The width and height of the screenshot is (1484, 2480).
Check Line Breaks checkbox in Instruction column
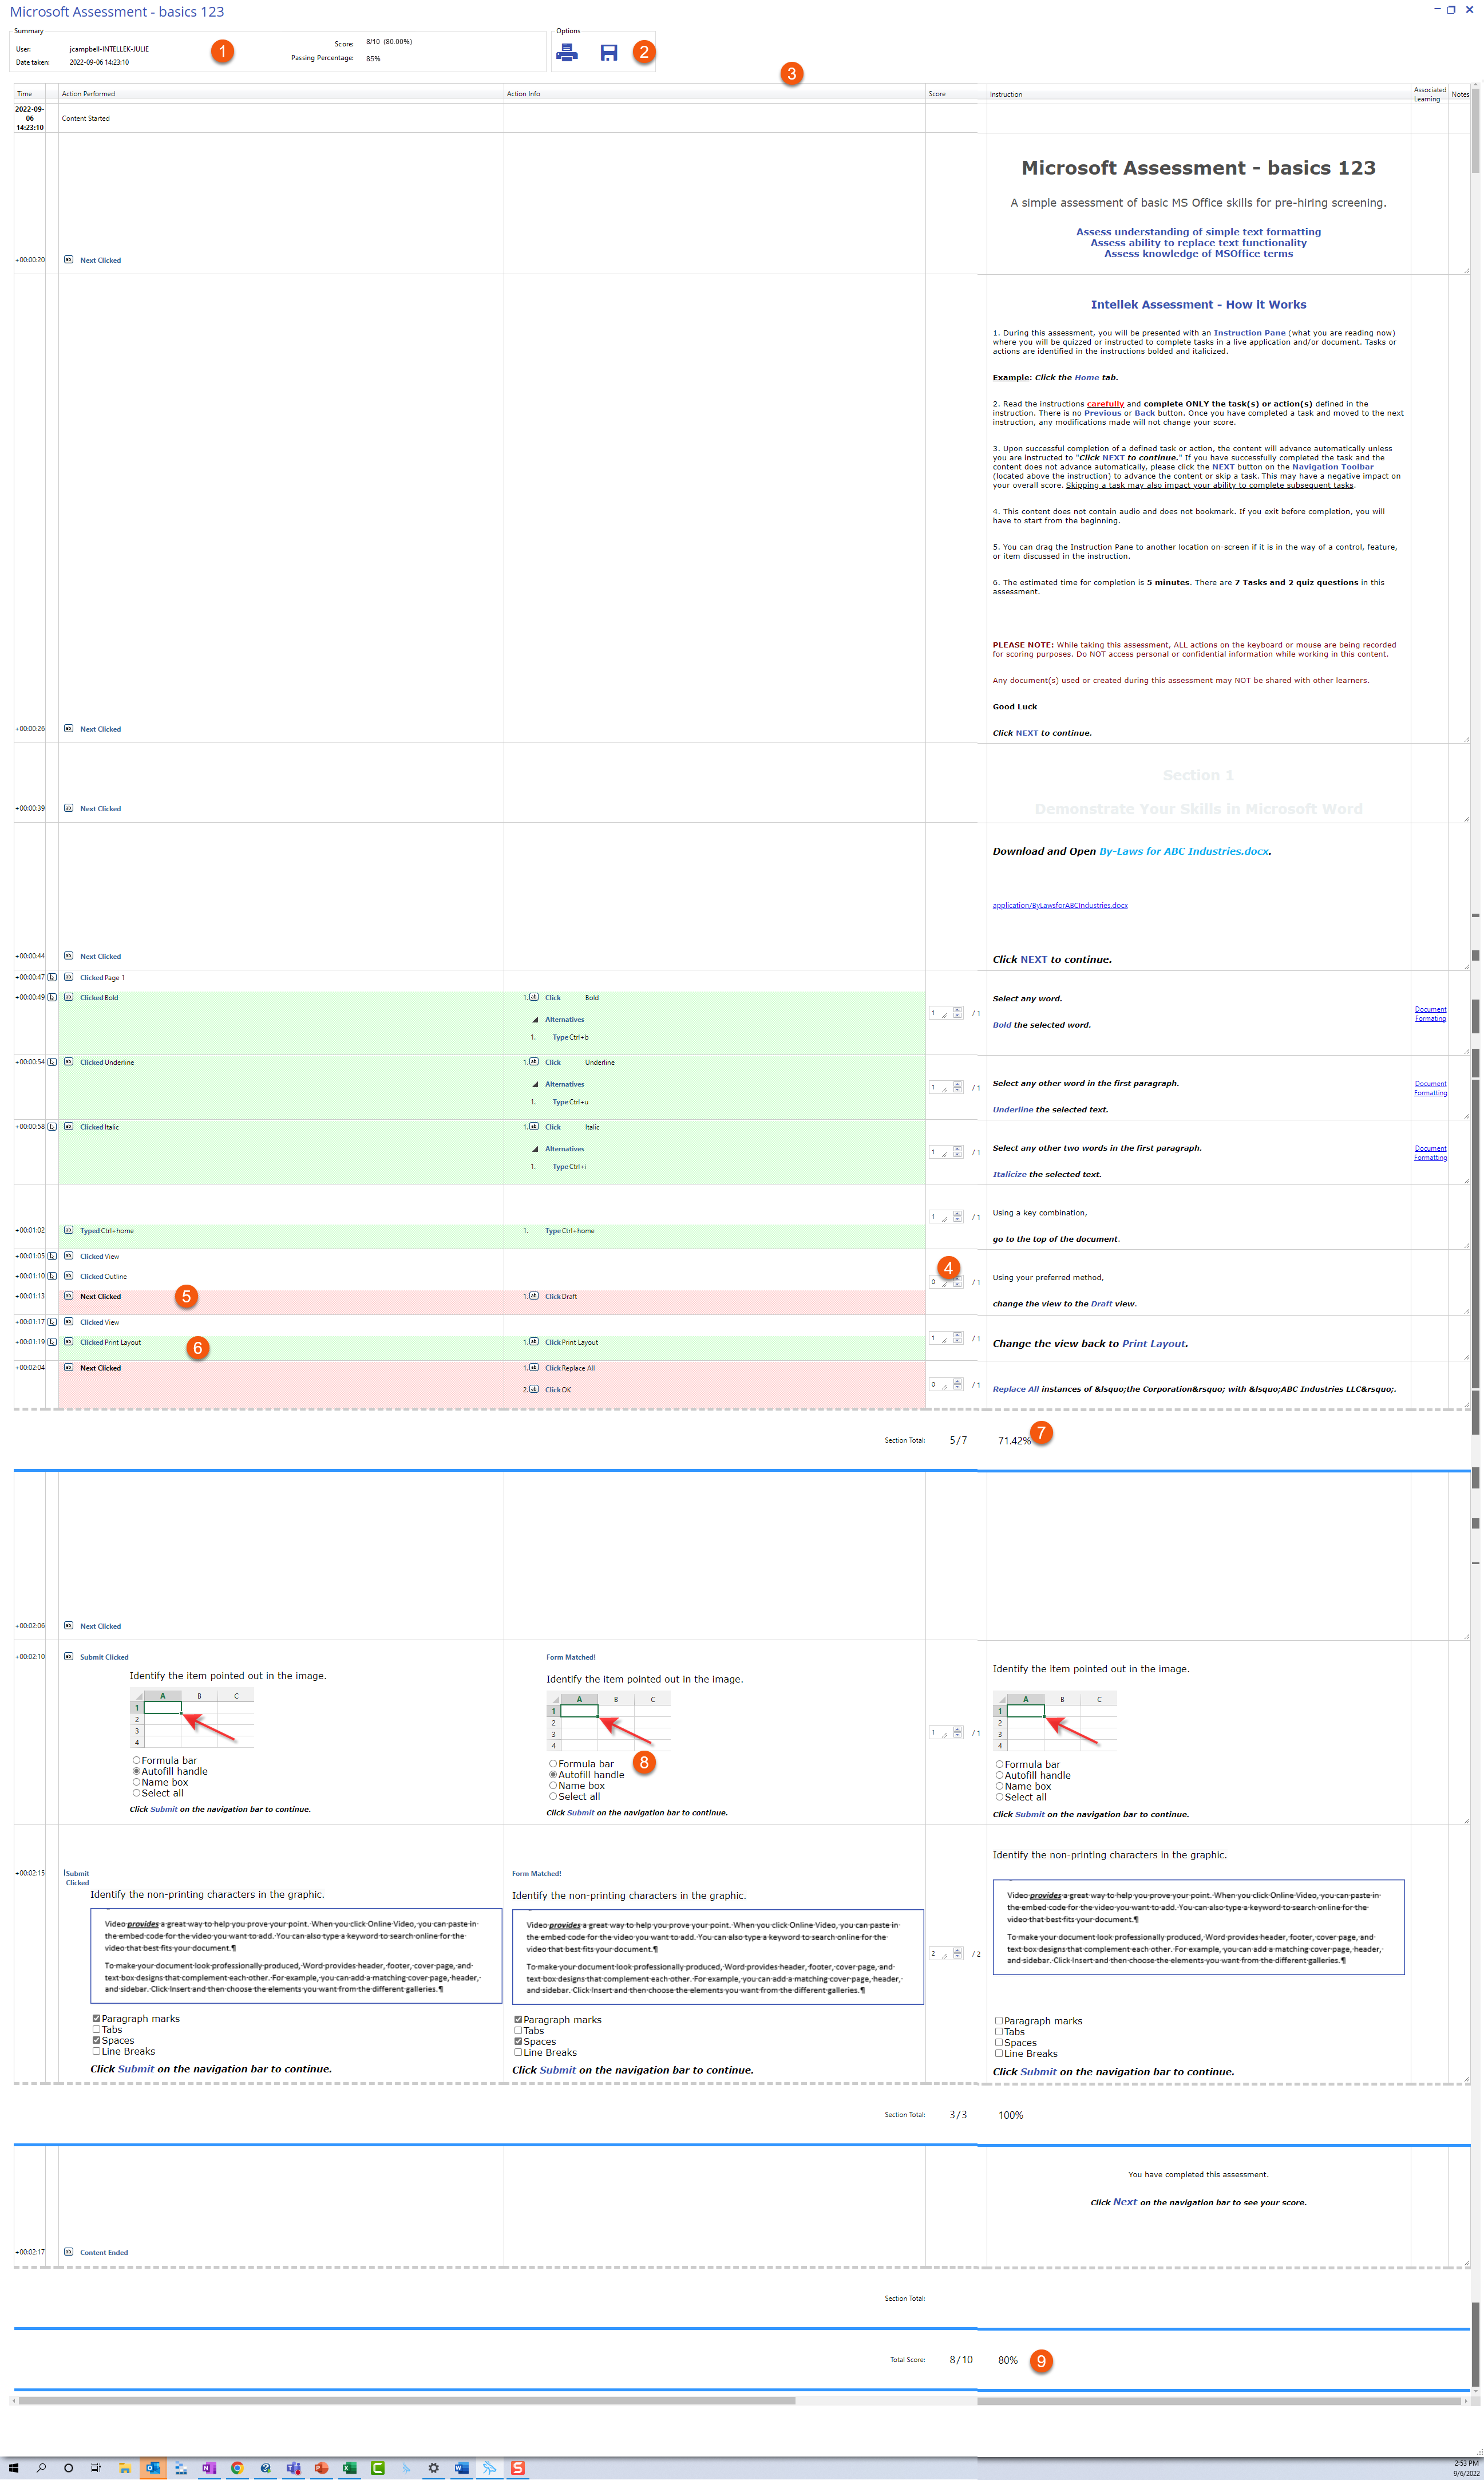point(998,2054)
